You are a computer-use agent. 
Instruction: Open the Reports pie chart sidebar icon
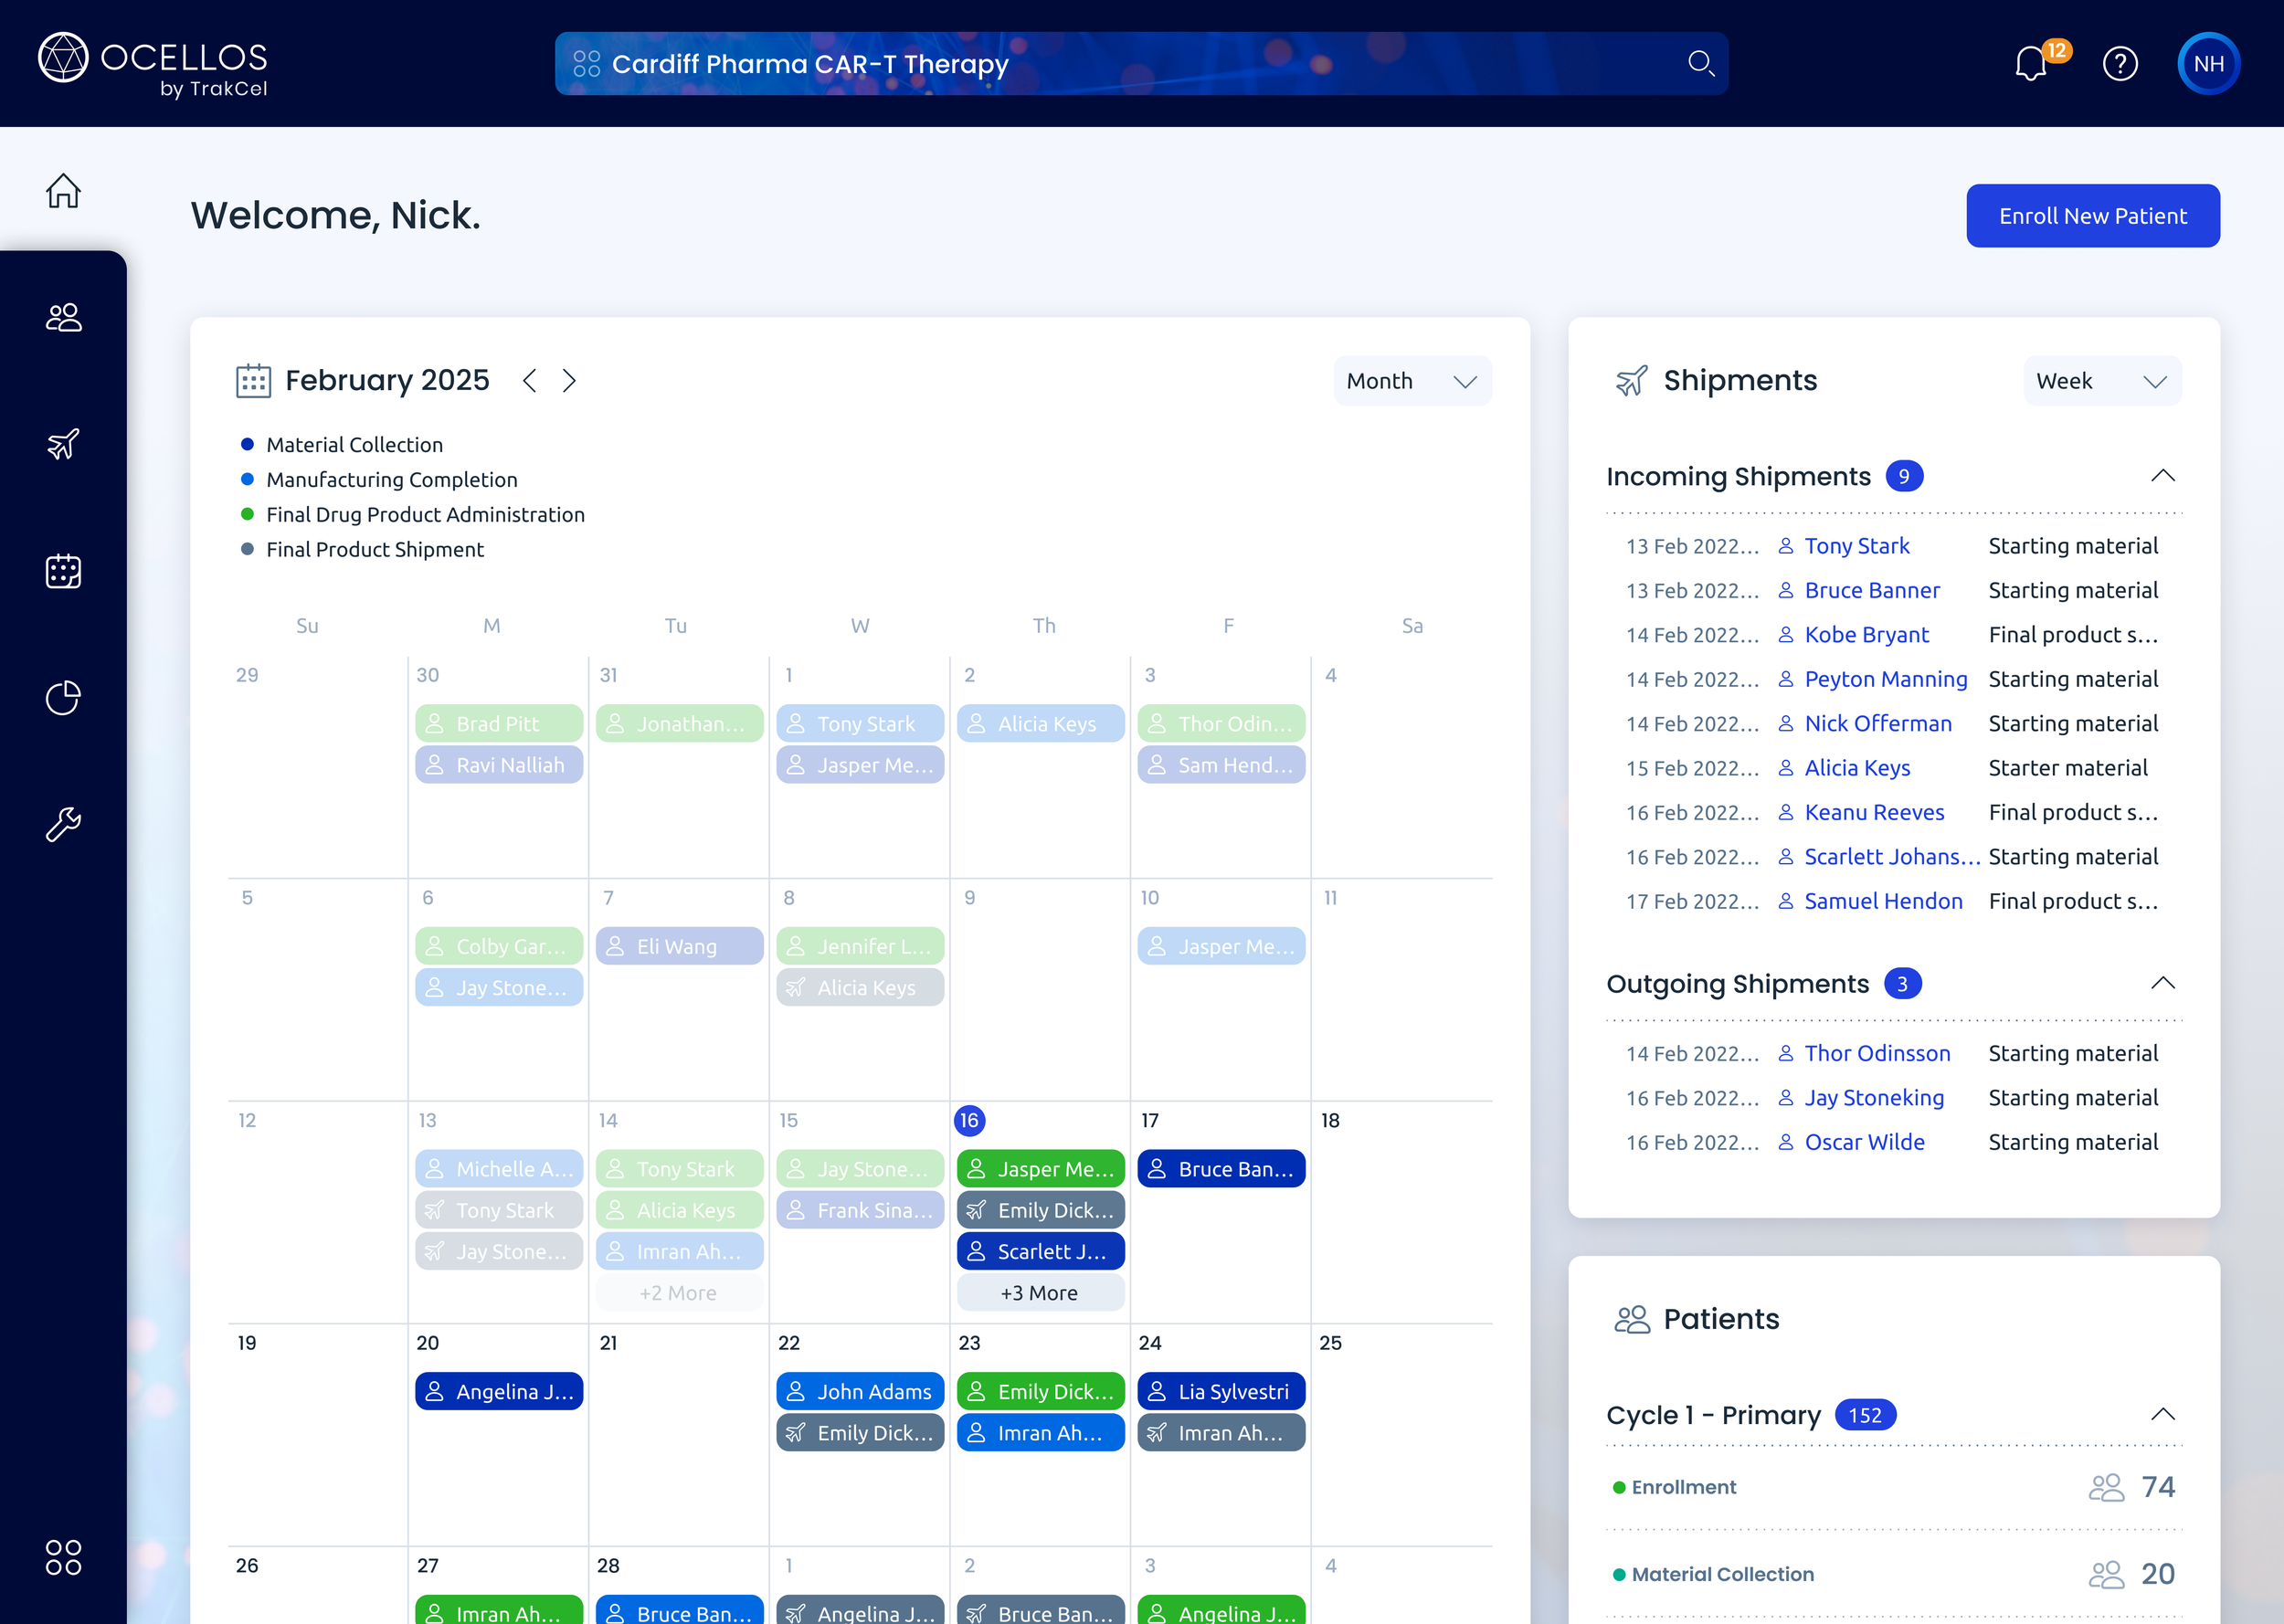click(63, 698)
